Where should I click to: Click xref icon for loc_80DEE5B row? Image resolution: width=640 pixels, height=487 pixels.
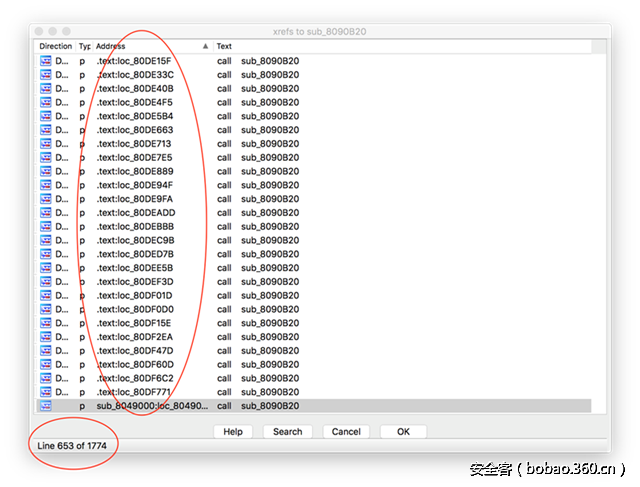point(46,268)
